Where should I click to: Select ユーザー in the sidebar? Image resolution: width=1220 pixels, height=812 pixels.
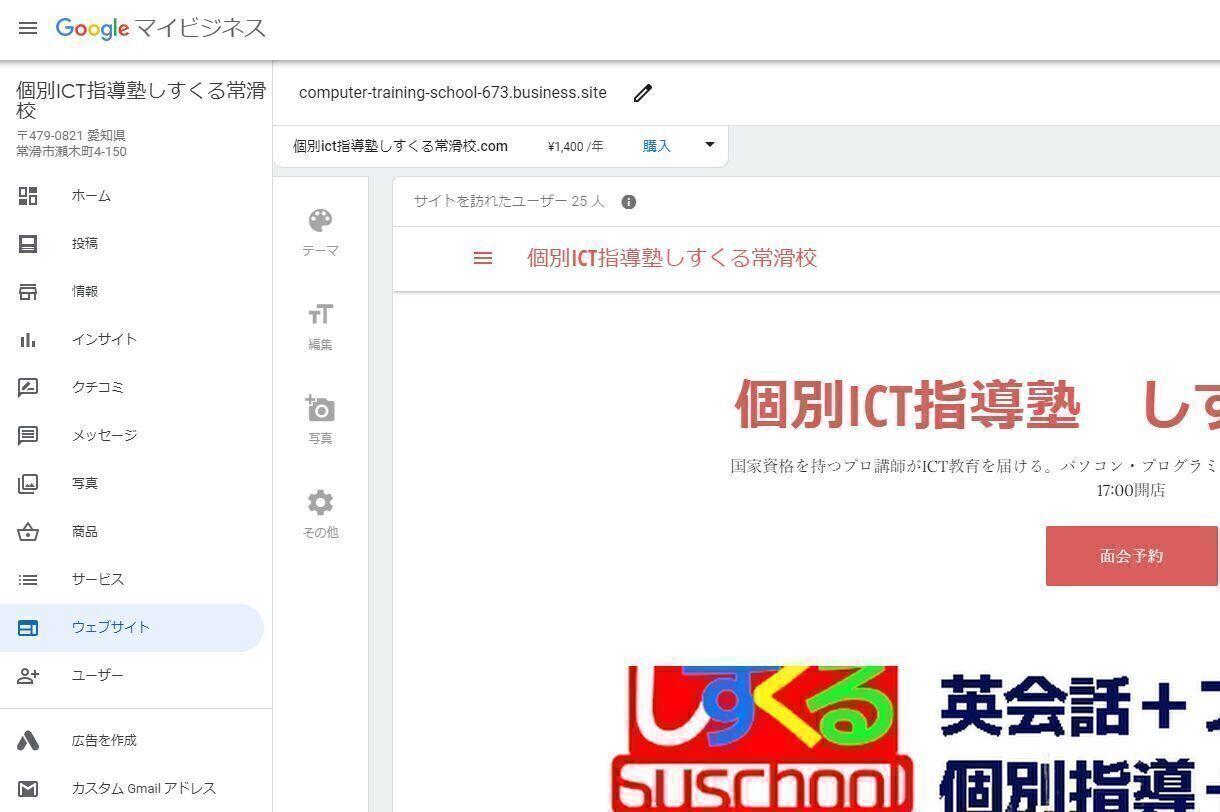click(97, 676)
